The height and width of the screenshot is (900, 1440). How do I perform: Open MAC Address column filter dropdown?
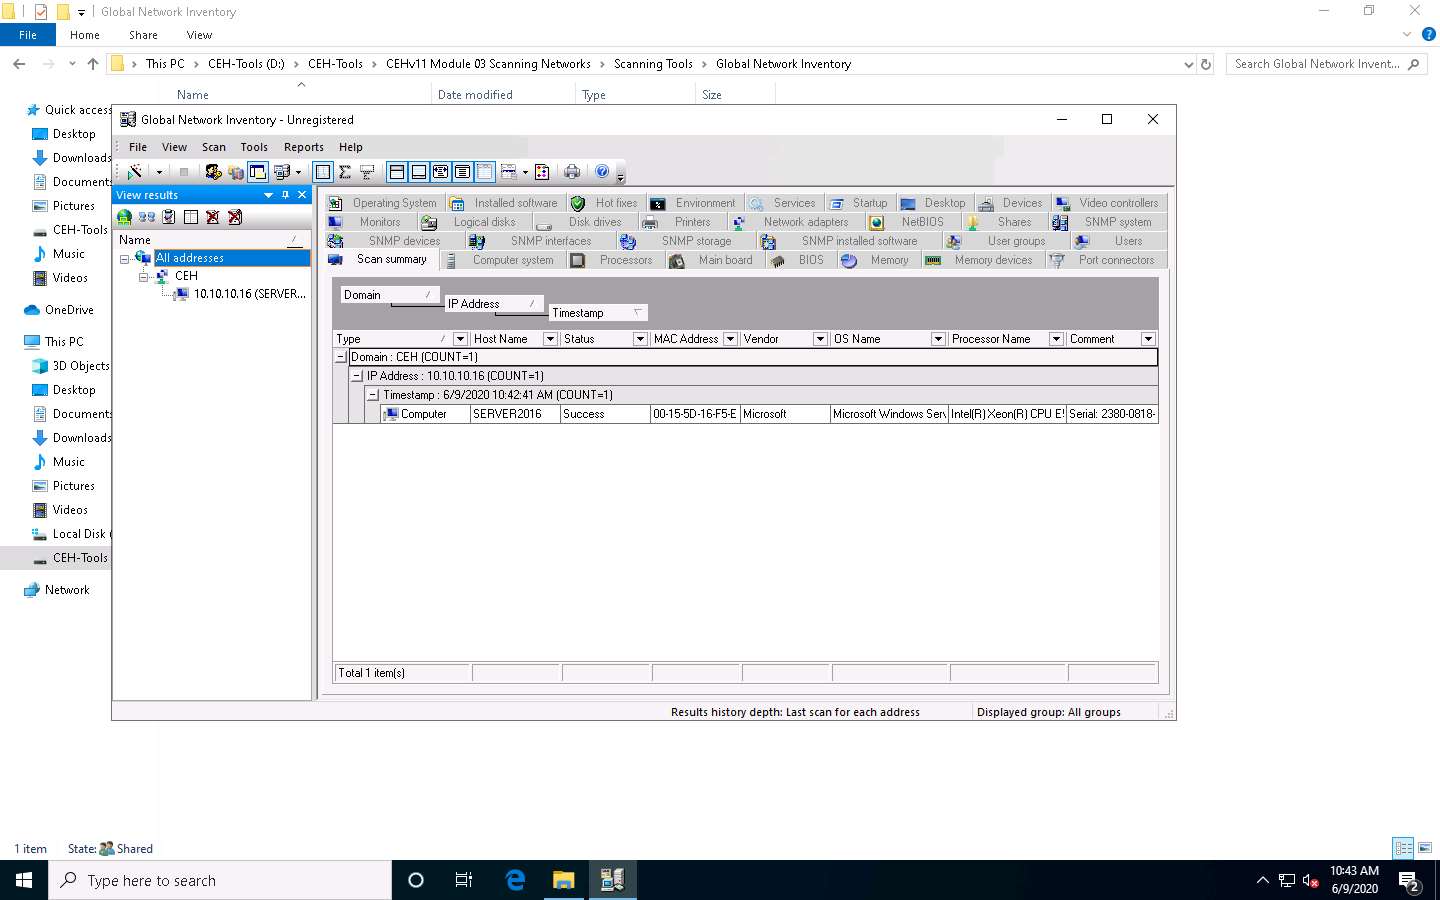730,339
